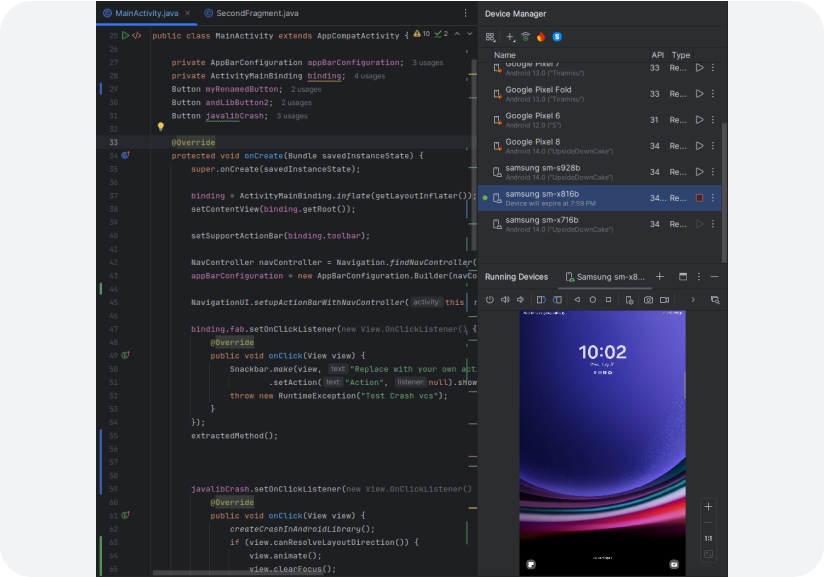Image resolution: width=824 pixels, height=577 pixels.
Task: Take a screenshot of the running device
Action: click(x=647, y=299)
